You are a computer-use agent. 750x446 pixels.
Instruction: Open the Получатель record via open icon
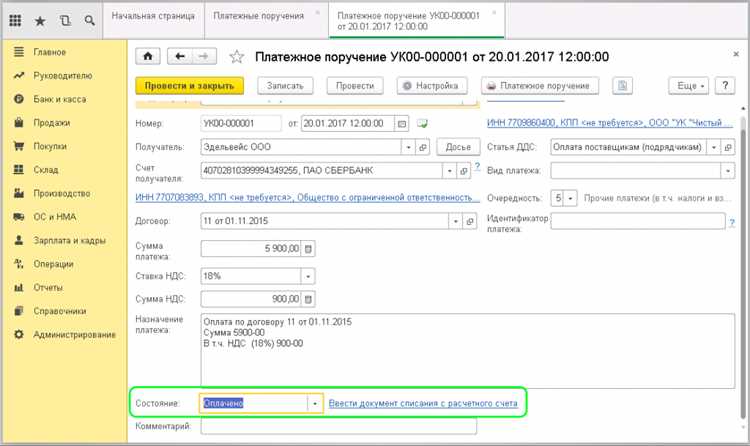click(x=422, y=147)
